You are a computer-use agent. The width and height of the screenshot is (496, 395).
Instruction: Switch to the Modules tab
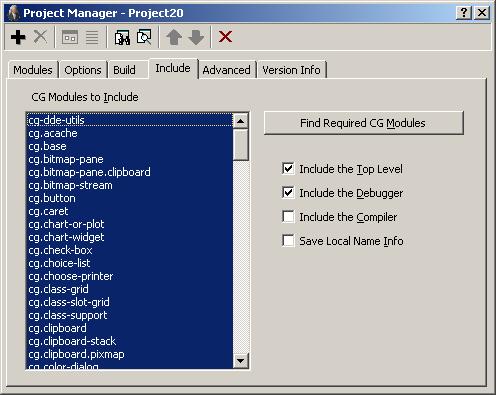coord(33,70)
